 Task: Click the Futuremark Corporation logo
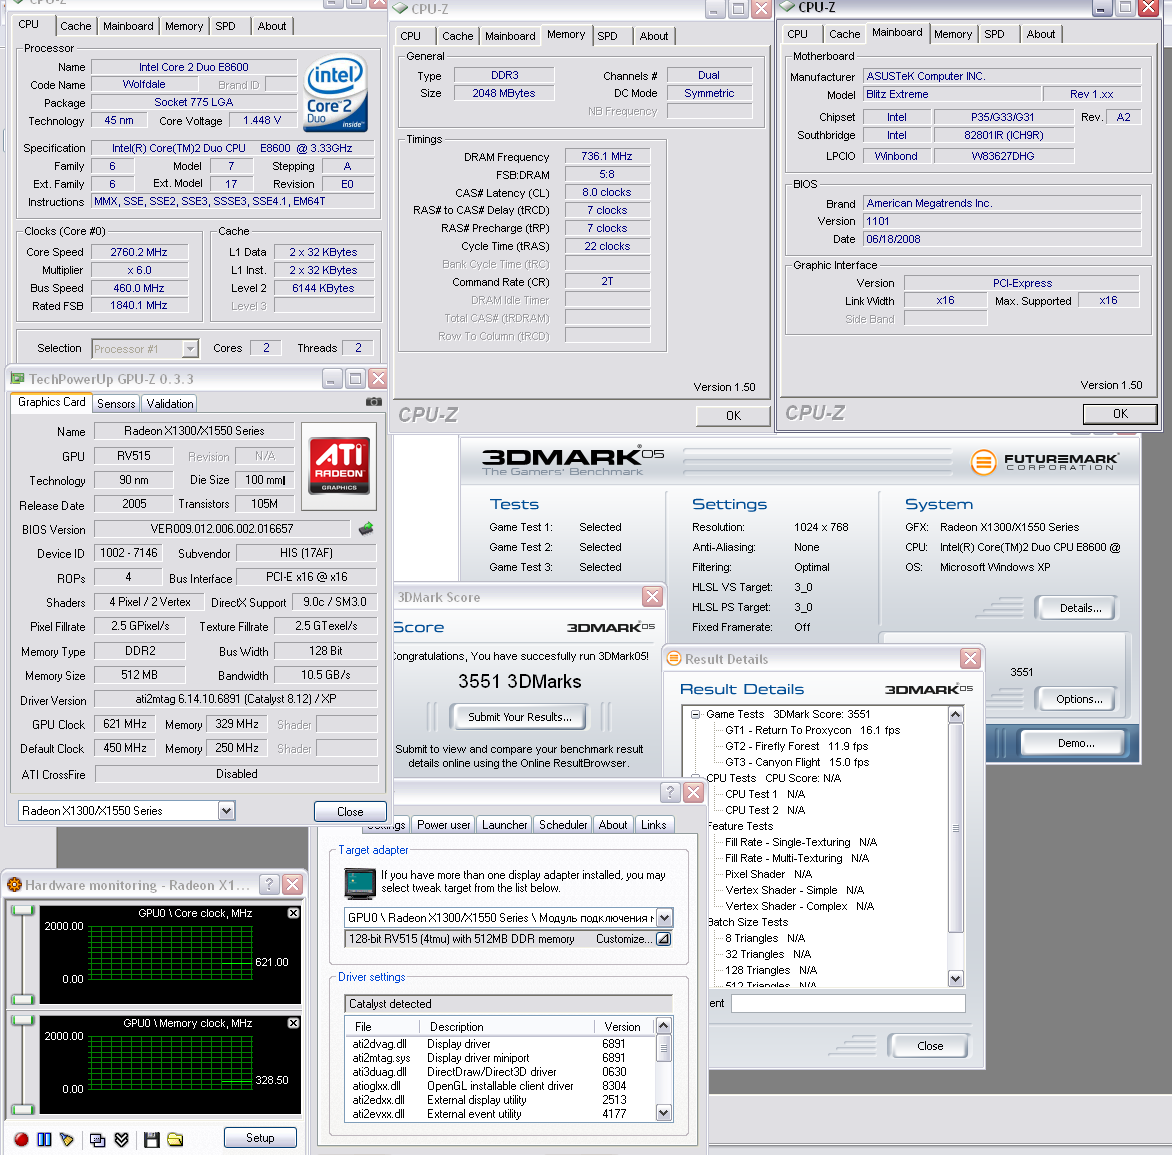(1044, 462)
